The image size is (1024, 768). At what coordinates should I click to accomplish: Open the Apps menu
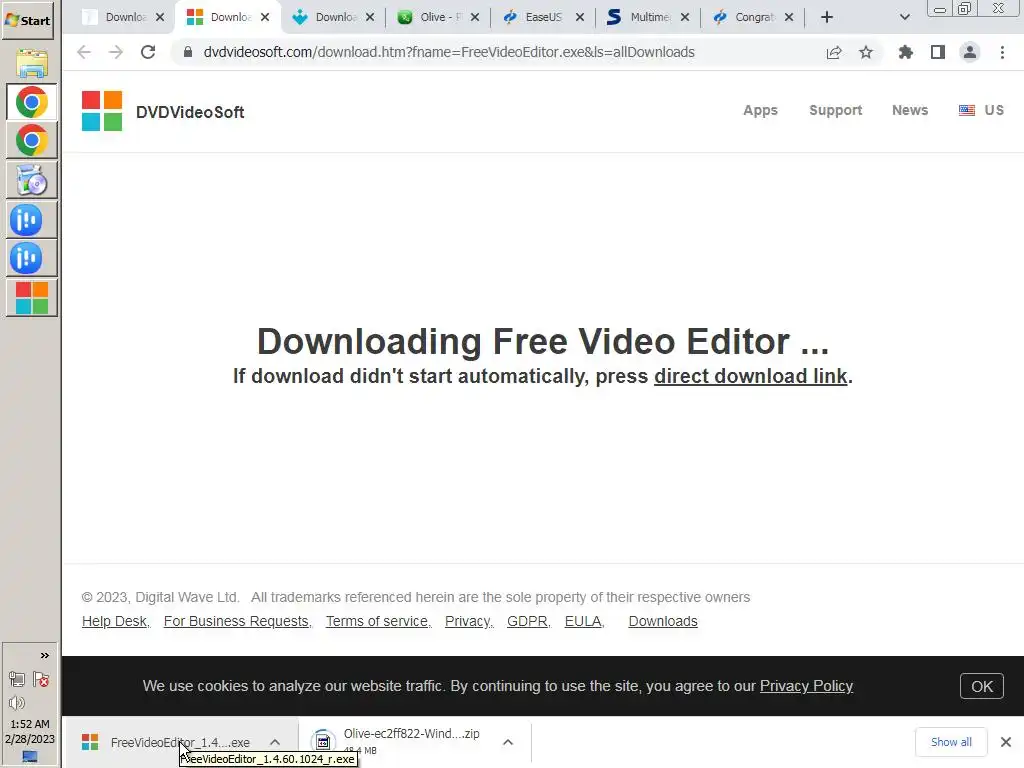pos(760,110)
